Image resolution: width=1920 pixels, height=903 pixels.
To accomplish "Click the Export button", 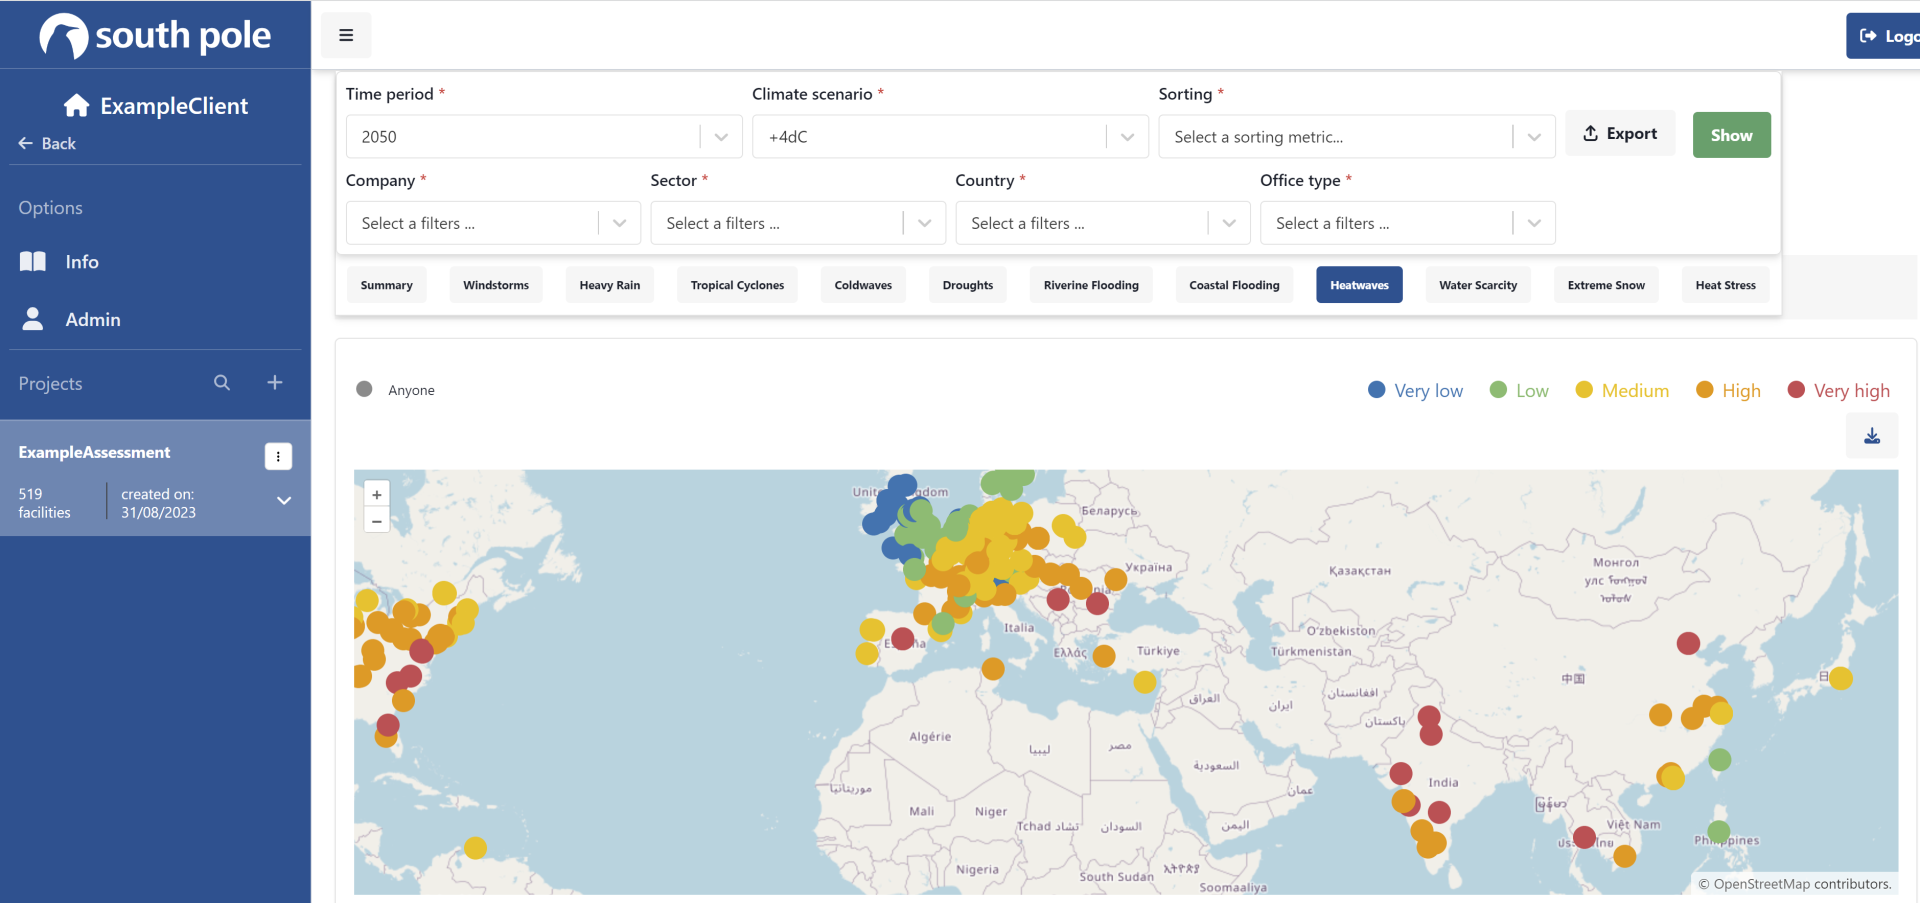I will click(1620, 134).
